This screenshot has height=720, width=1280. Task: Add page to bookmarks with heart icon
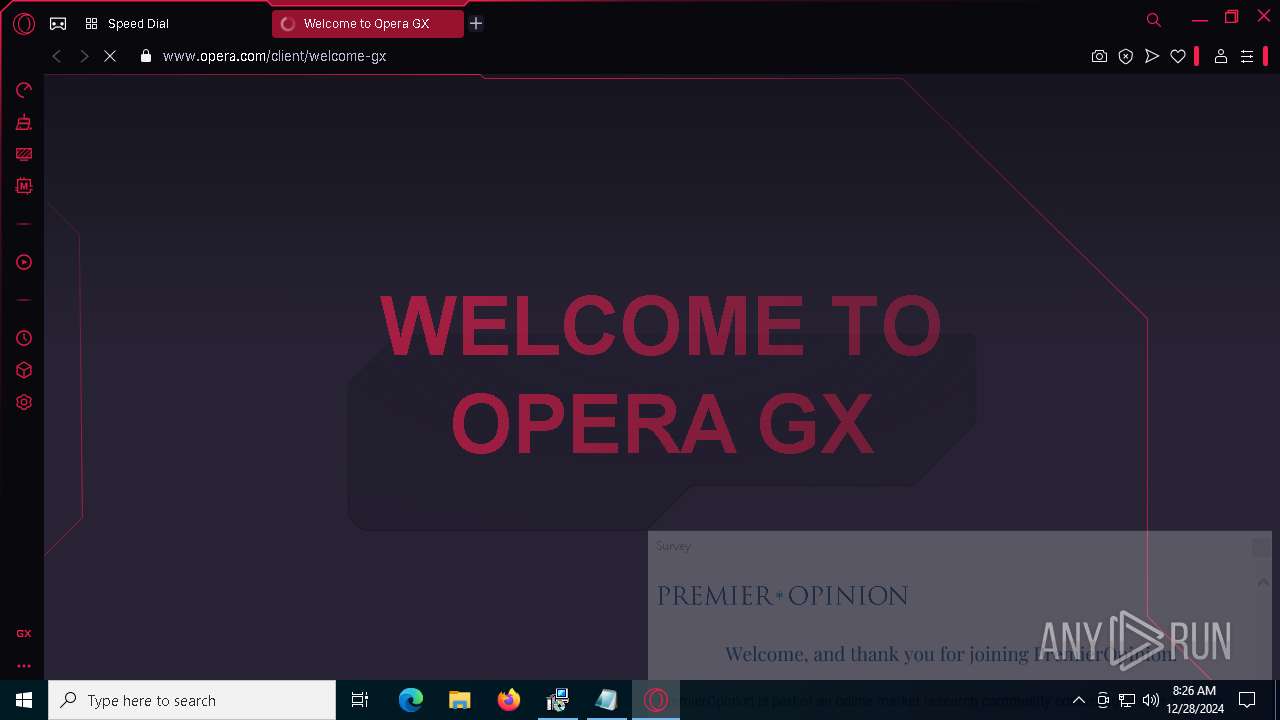(1178, 56)
